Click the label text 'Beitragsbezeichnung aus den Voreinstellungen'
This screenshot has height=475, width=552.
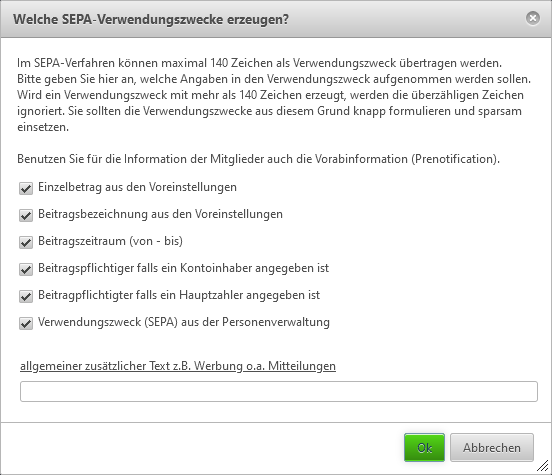pos(160,214)
